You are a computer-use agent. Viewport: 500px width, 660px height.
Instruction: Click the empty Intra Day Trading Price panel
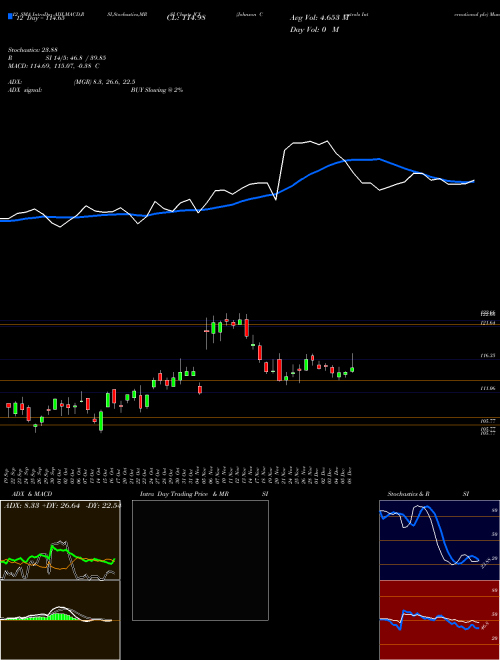200,560
